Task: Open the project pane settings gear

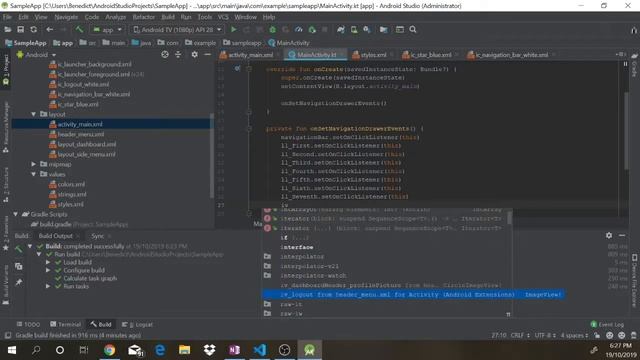Action: 195,54
